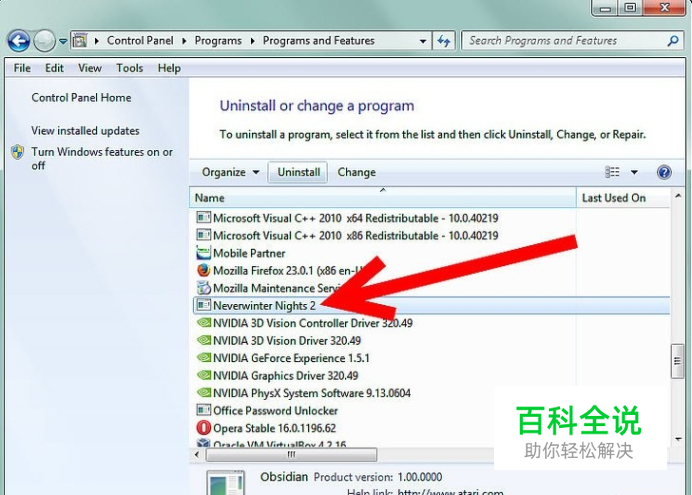Click the shield icon beside Windows features
Viewport: 692px width, 495px height.
18,152
